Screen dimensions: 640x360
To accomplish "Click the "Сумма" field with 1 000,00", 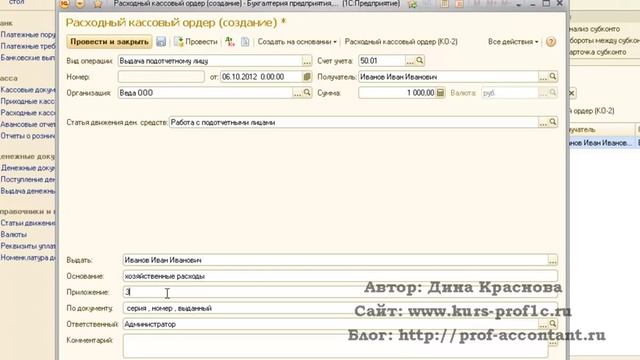I will coord(397,93).
